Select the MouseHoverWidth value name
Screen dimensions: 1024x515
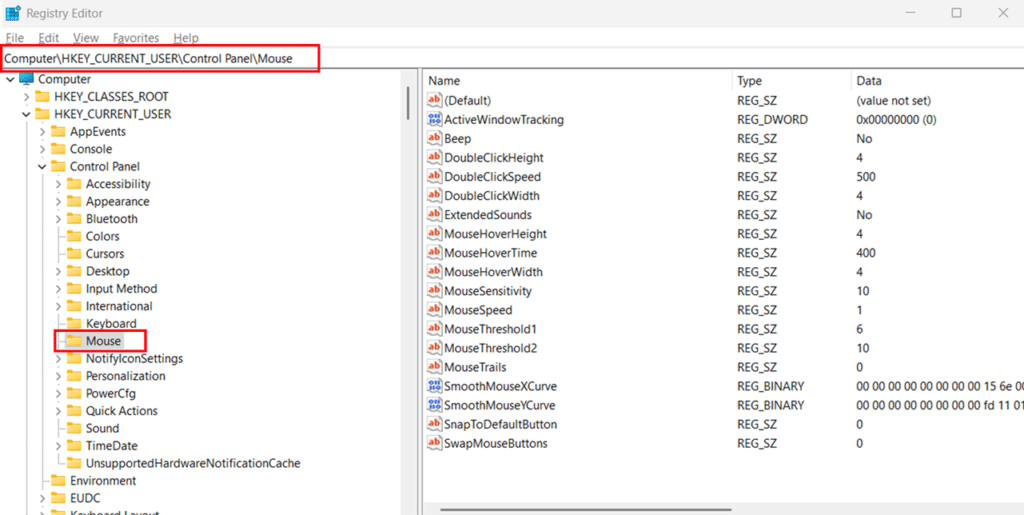coord(493,272)
